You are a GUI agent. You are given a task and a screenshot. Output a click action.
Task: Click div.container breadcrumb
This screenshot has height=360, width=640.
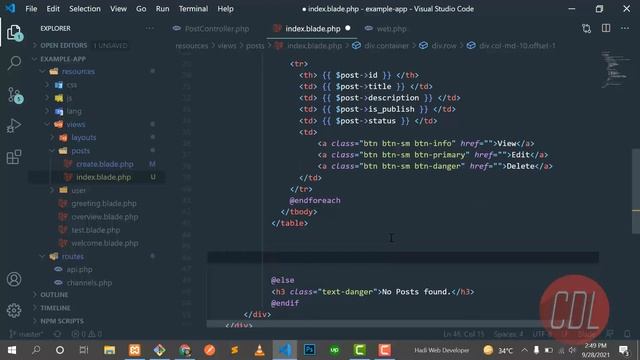386,45
